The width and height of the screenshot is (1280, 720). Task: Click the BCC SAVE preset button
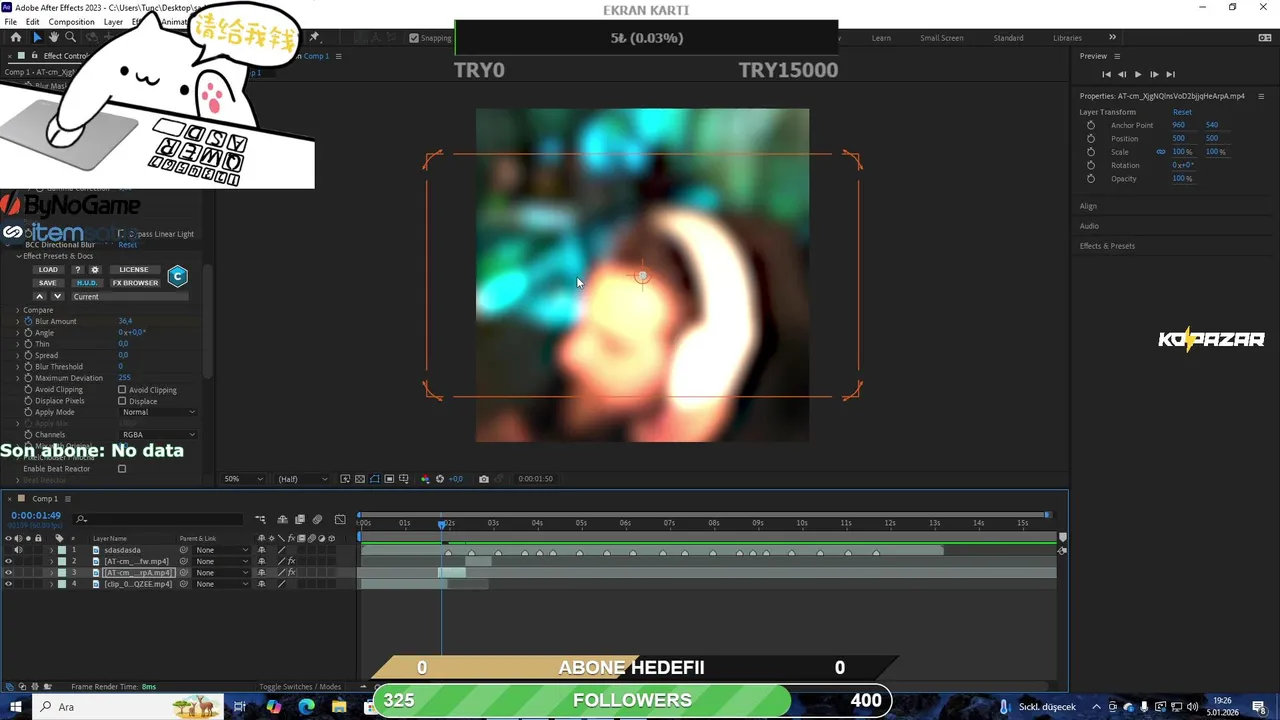[x=48, y=283]
